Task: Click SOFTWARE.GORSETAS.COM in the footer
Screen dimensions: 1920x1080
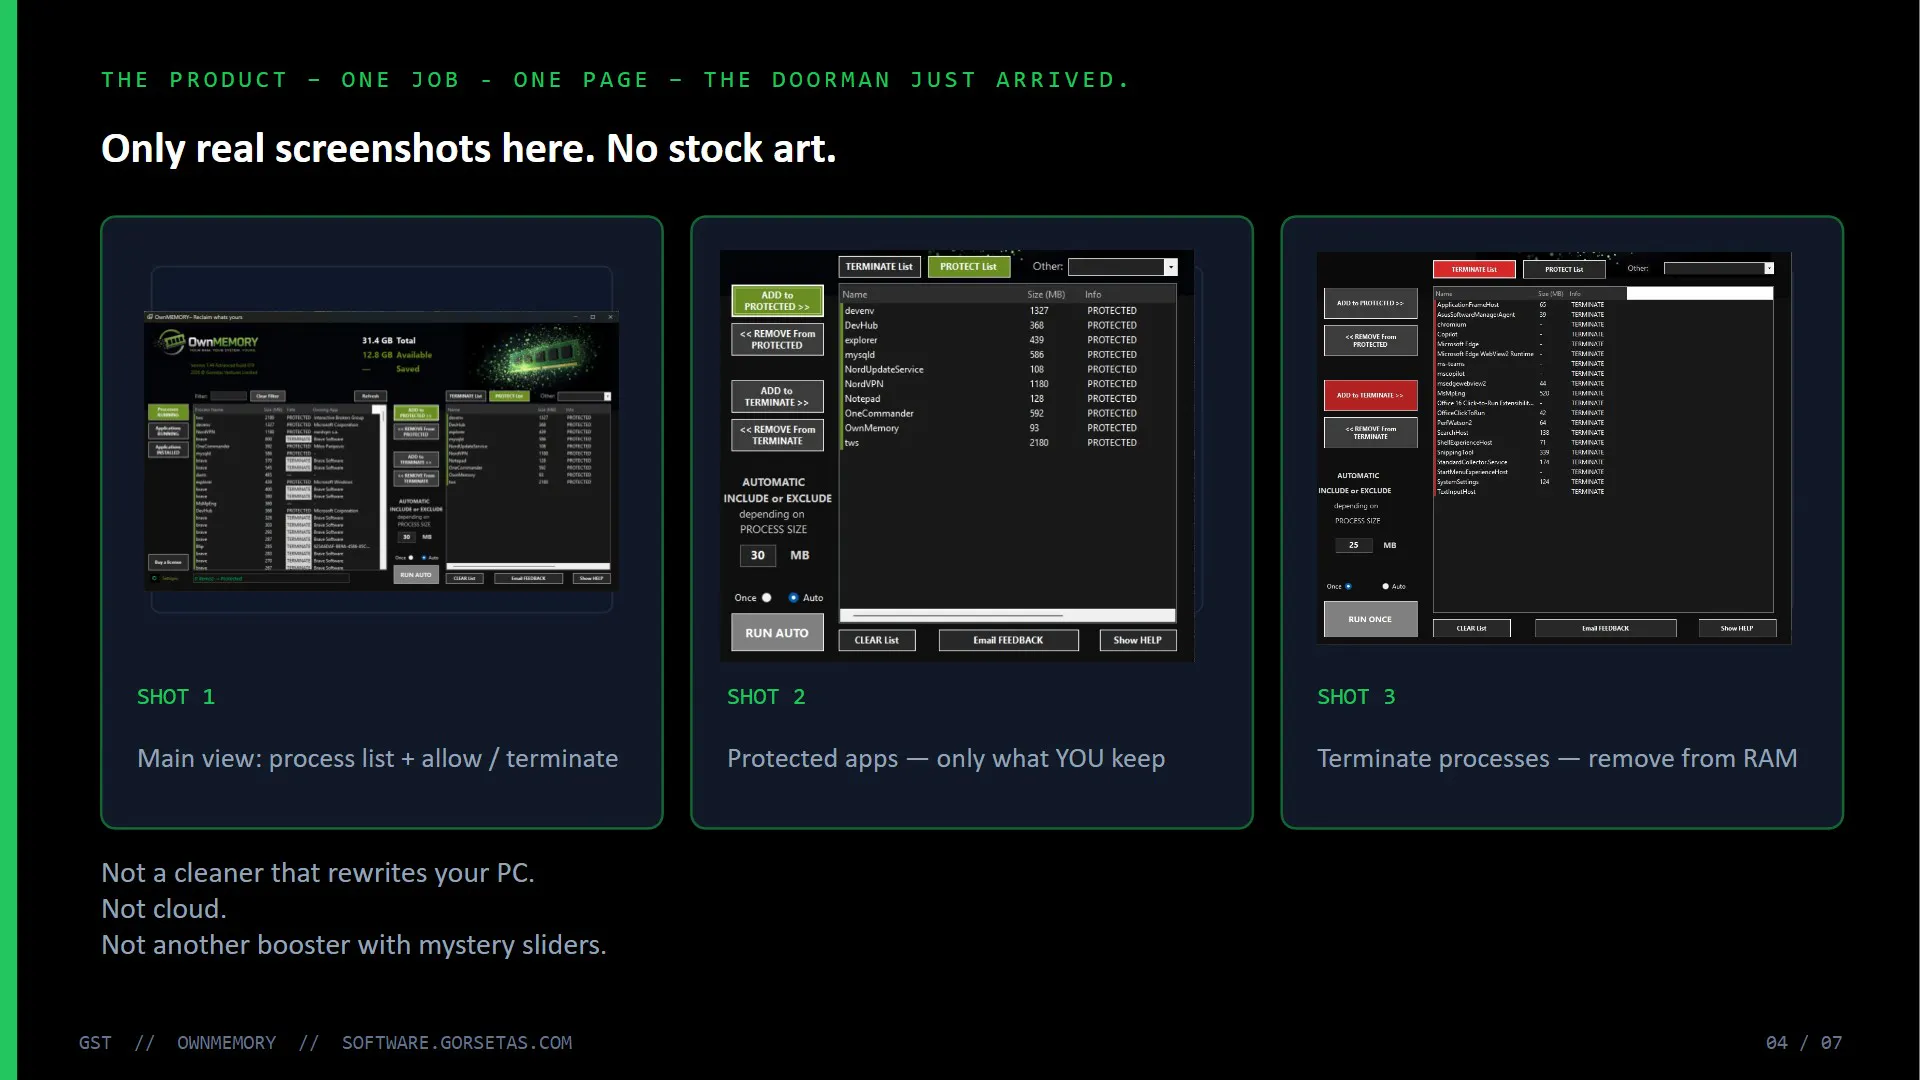Action: click(x=457, y=1043)
